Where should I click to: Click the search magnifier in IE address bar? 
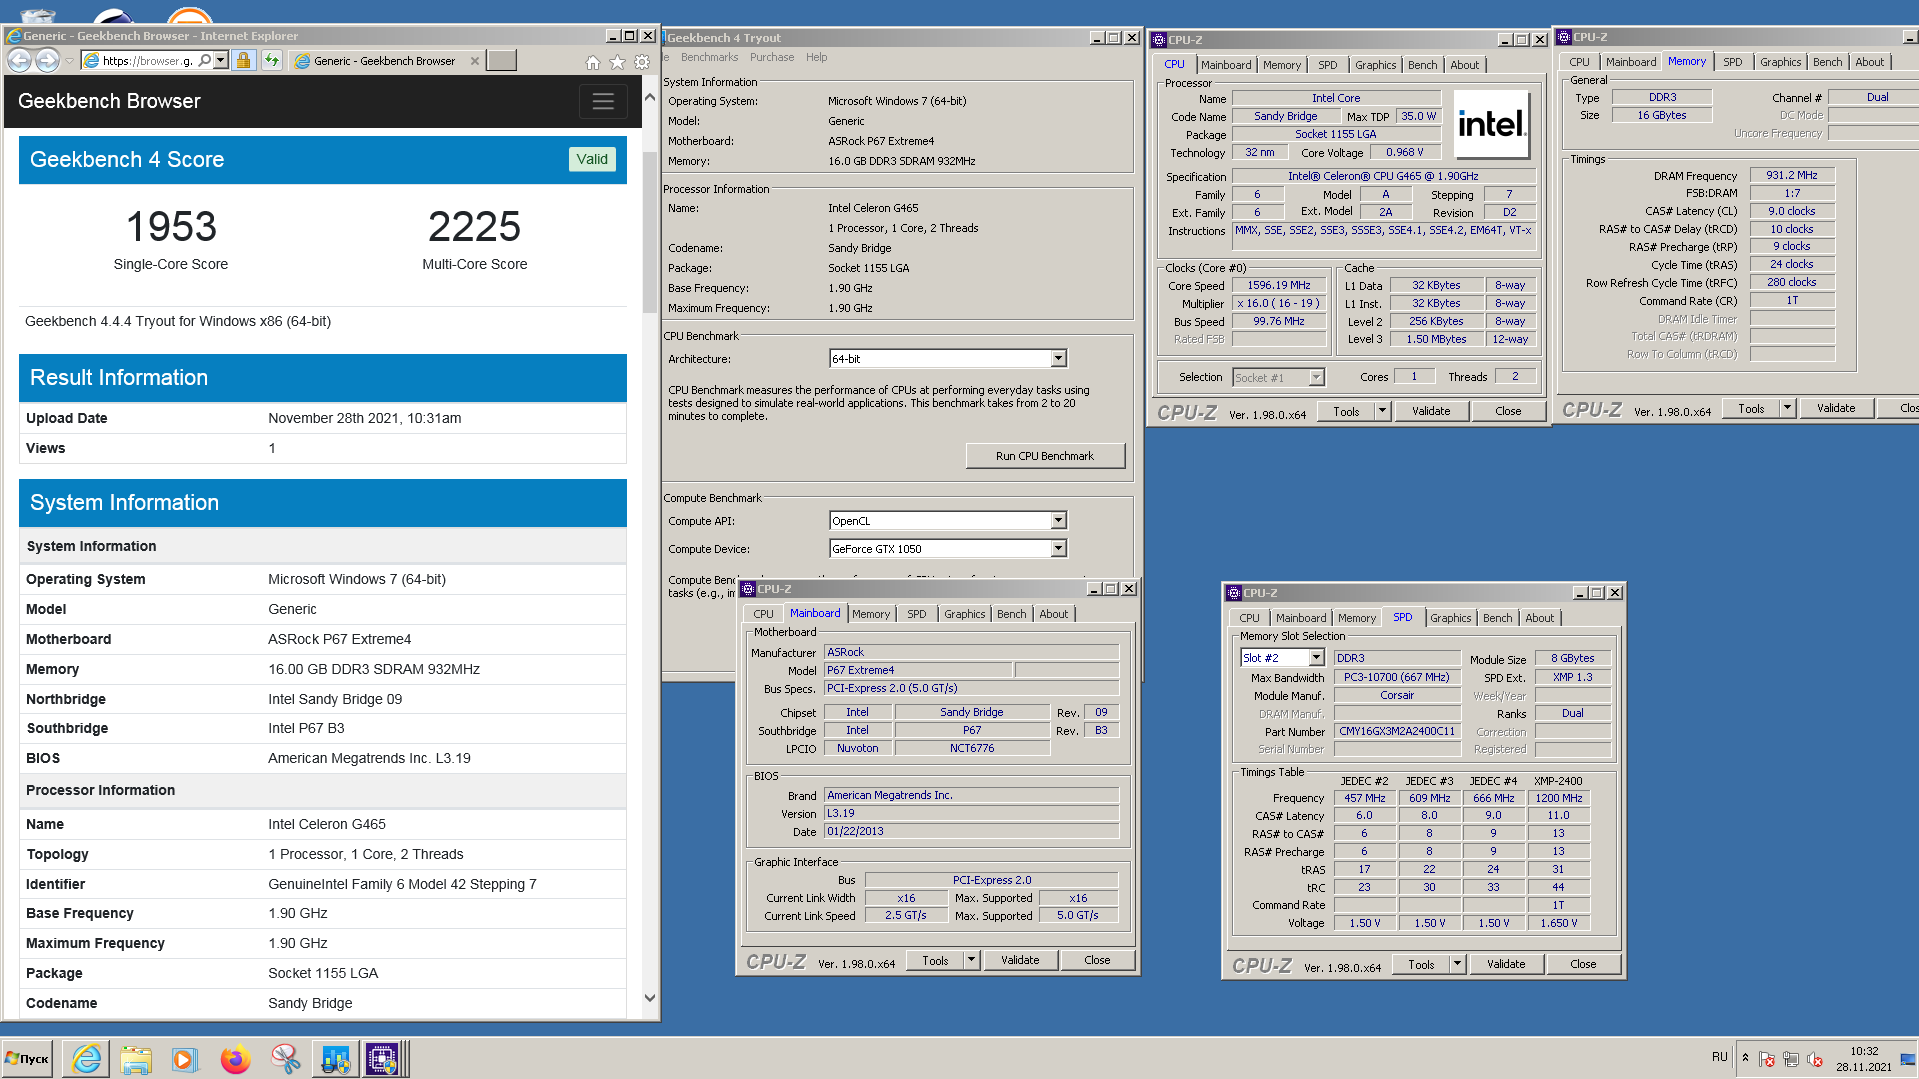(205, 61)
